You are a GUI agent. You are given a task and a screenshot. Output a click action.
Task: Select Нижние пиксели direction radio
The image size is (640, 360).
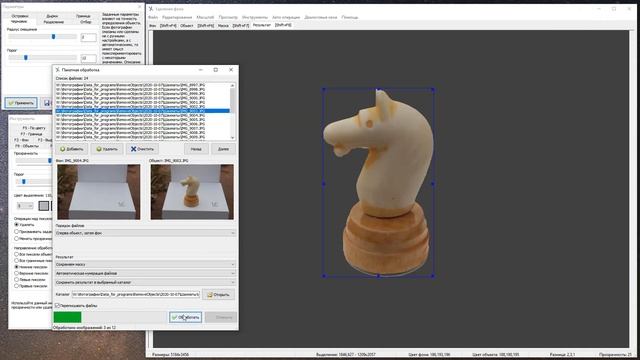point(17,267)
